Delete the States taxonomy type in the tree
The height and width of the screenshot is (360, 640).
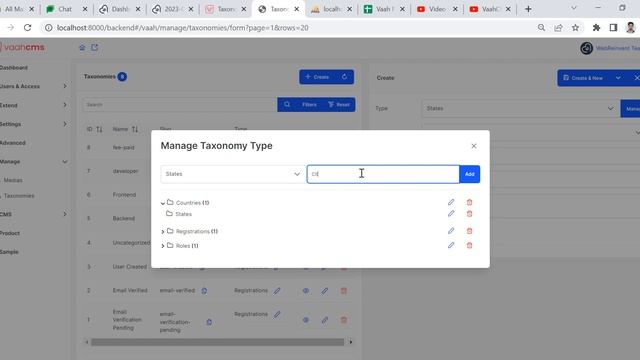point(469,213)
